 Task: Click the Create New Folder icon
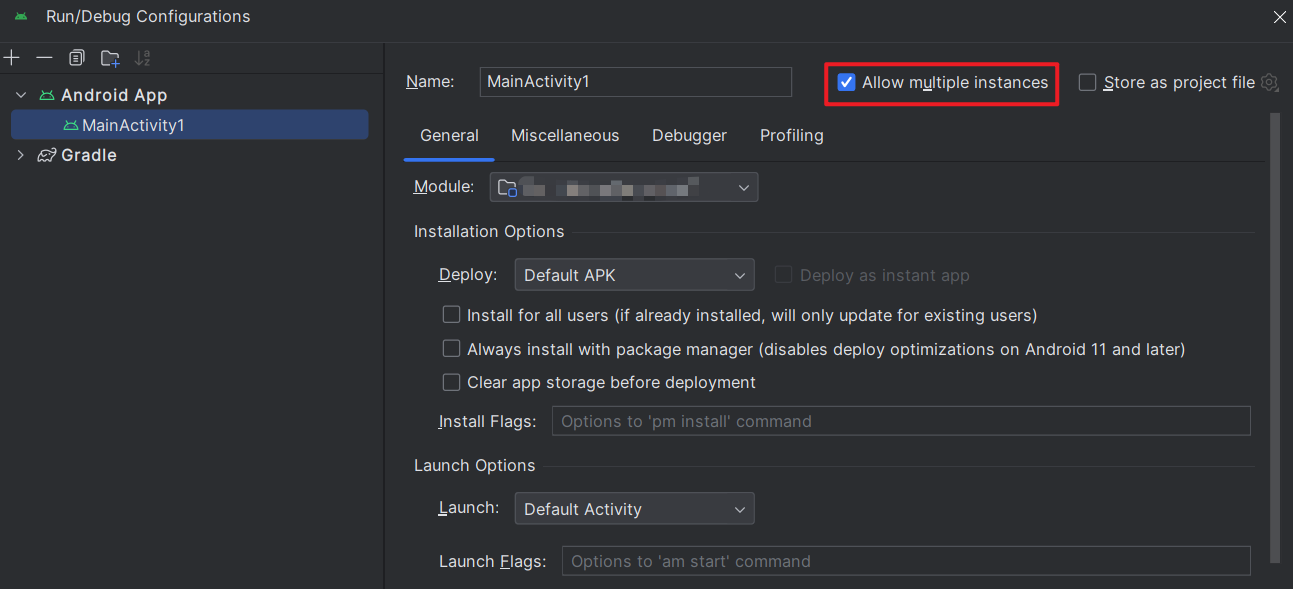click(110, 58)
